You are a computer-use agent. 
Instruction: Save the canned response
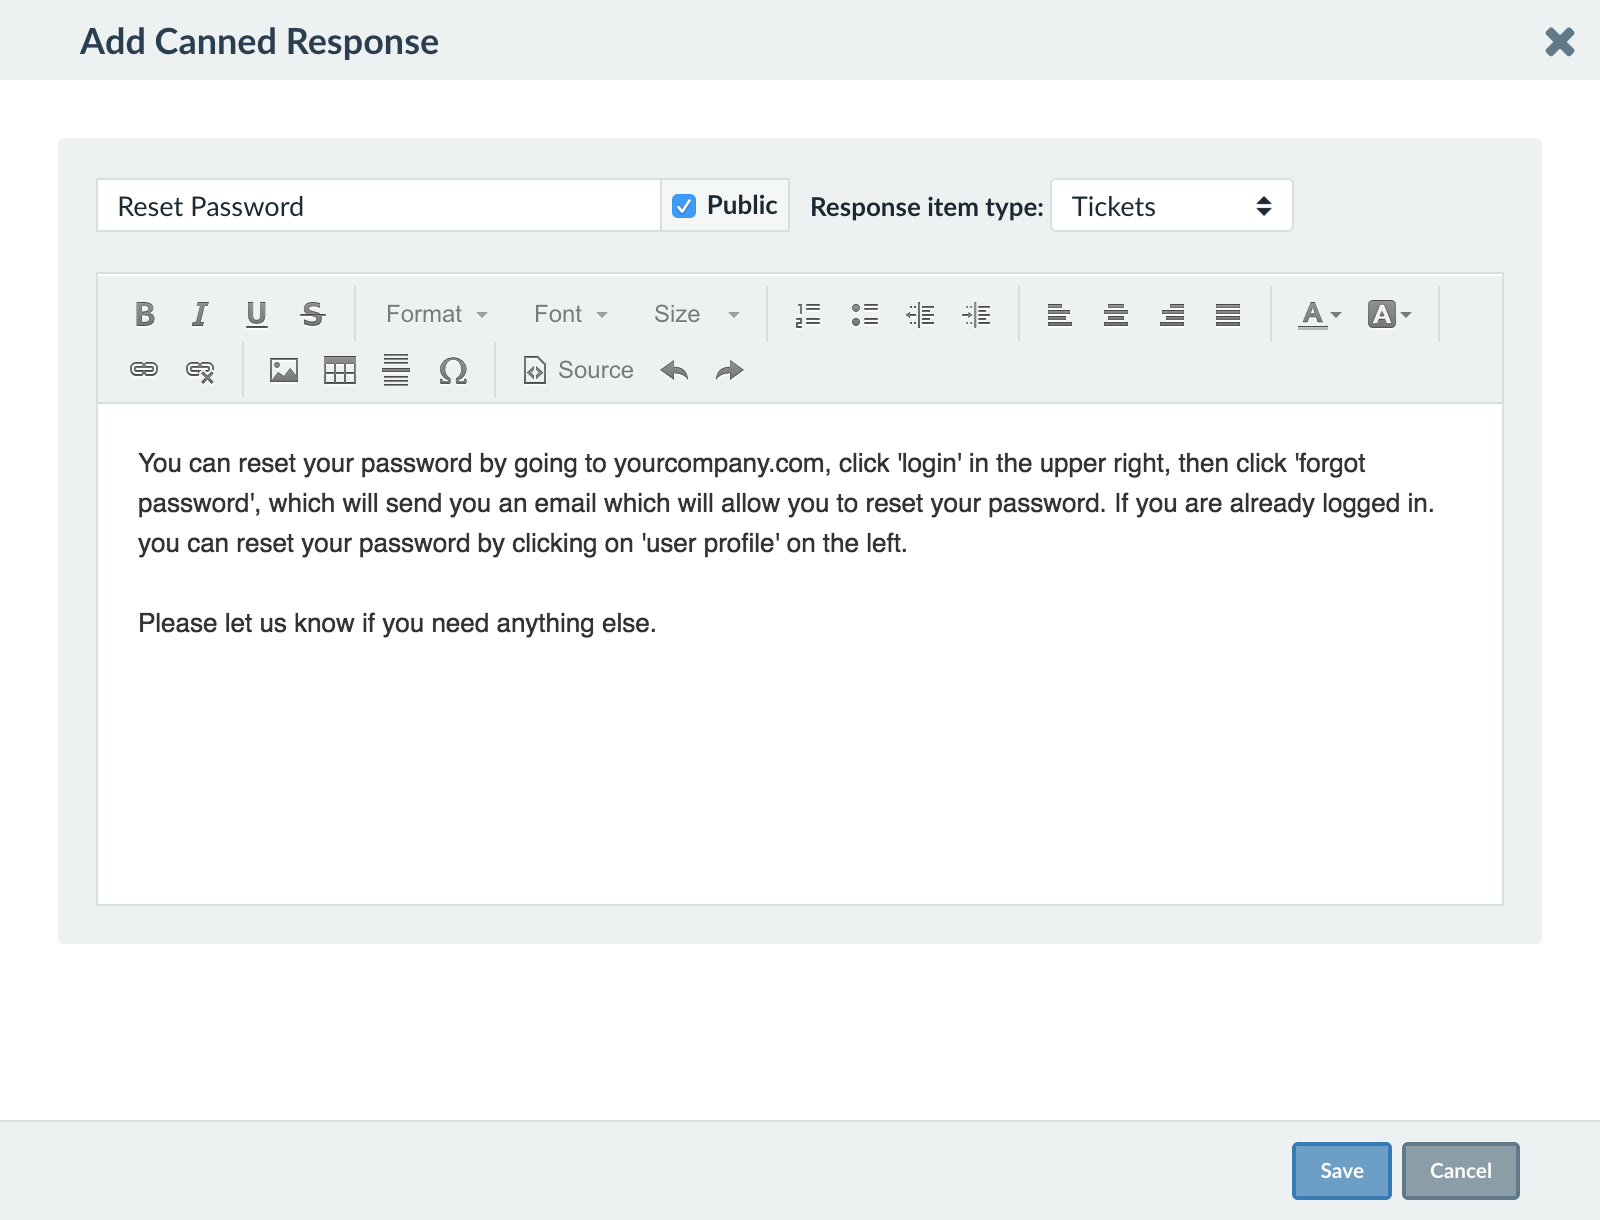(1341, 1171)
